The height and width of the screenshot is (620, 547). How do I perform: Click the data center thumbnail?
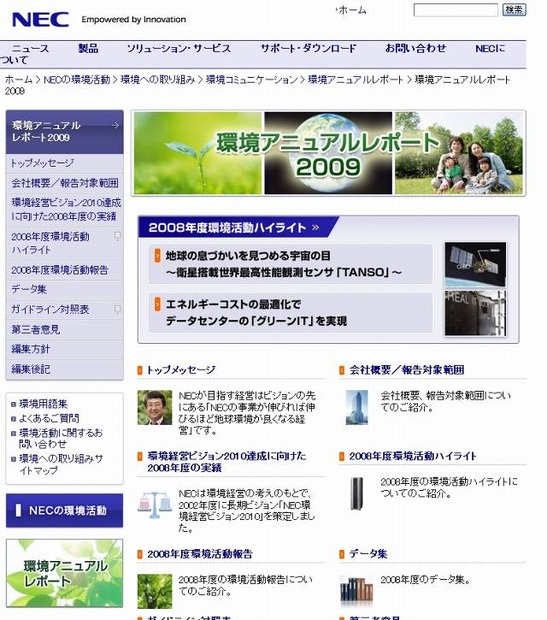point(475,313)
